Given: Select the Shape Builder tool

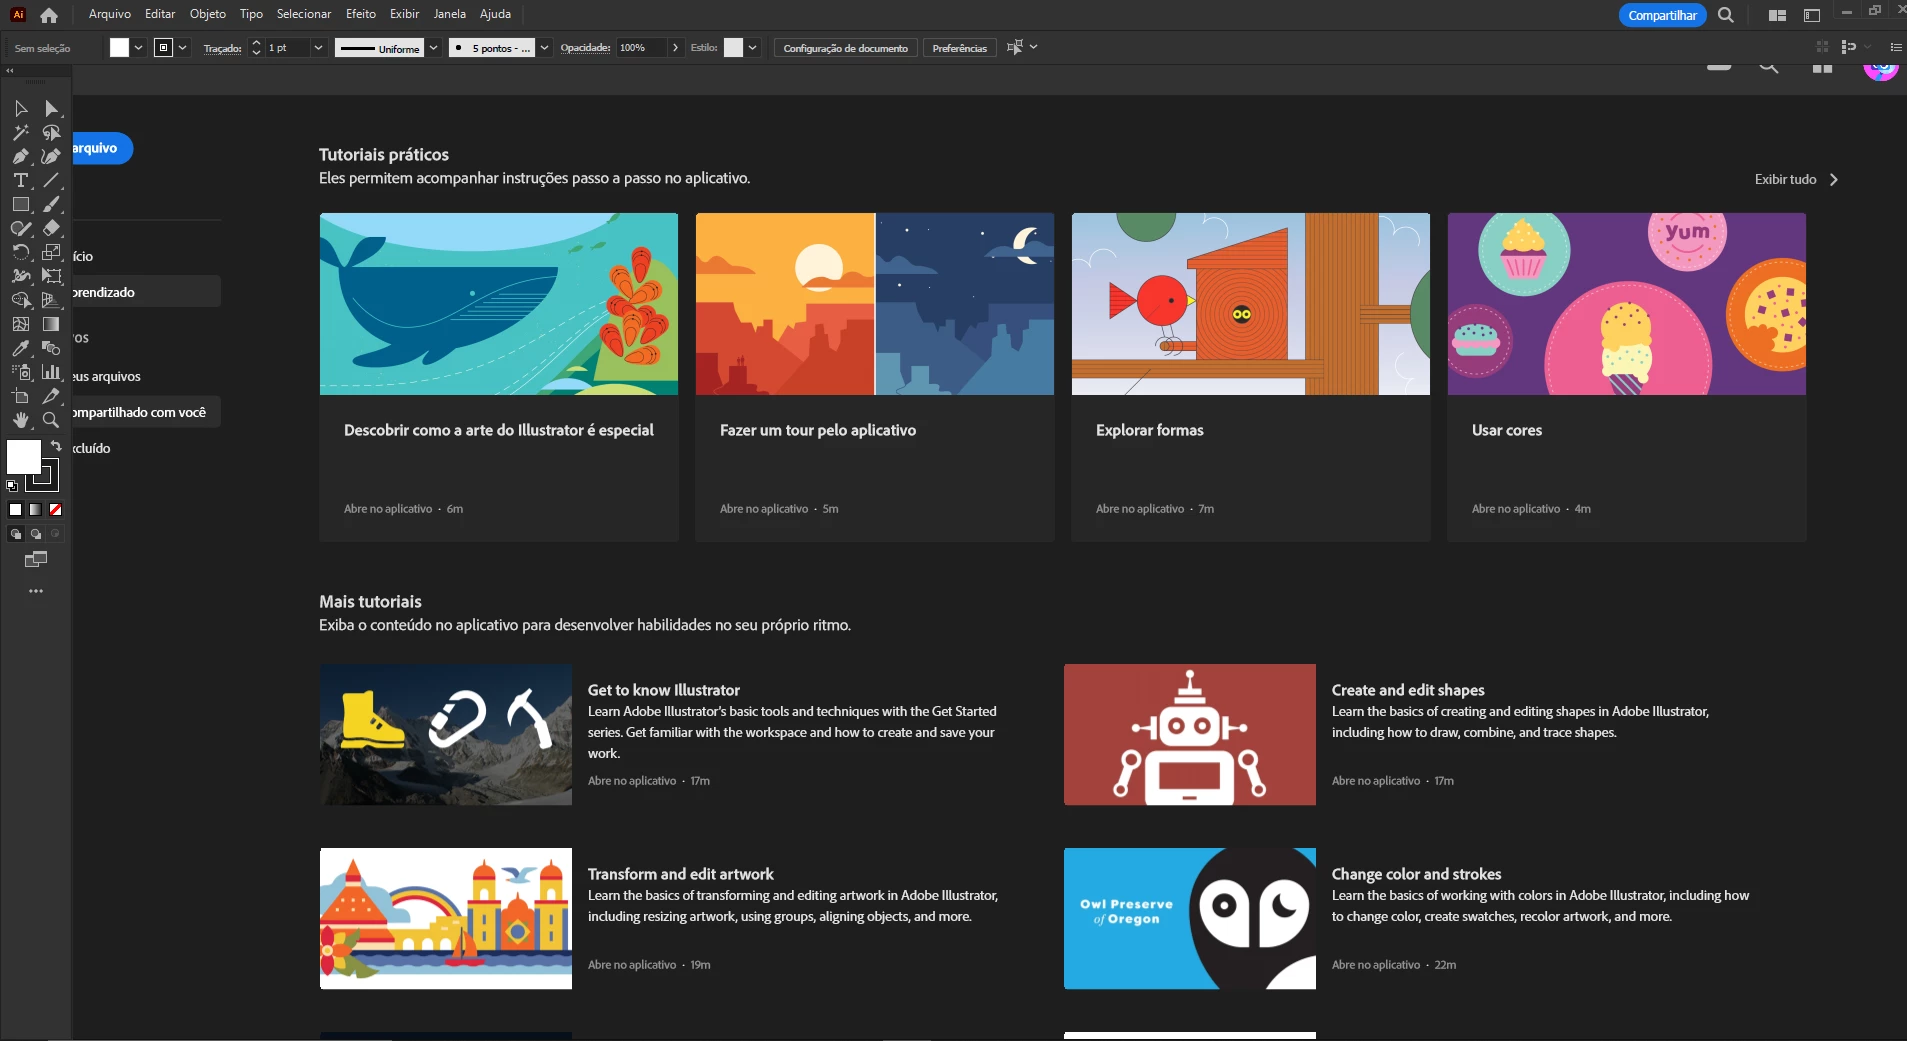Looking at the screenshot, I should coord(20,300).
